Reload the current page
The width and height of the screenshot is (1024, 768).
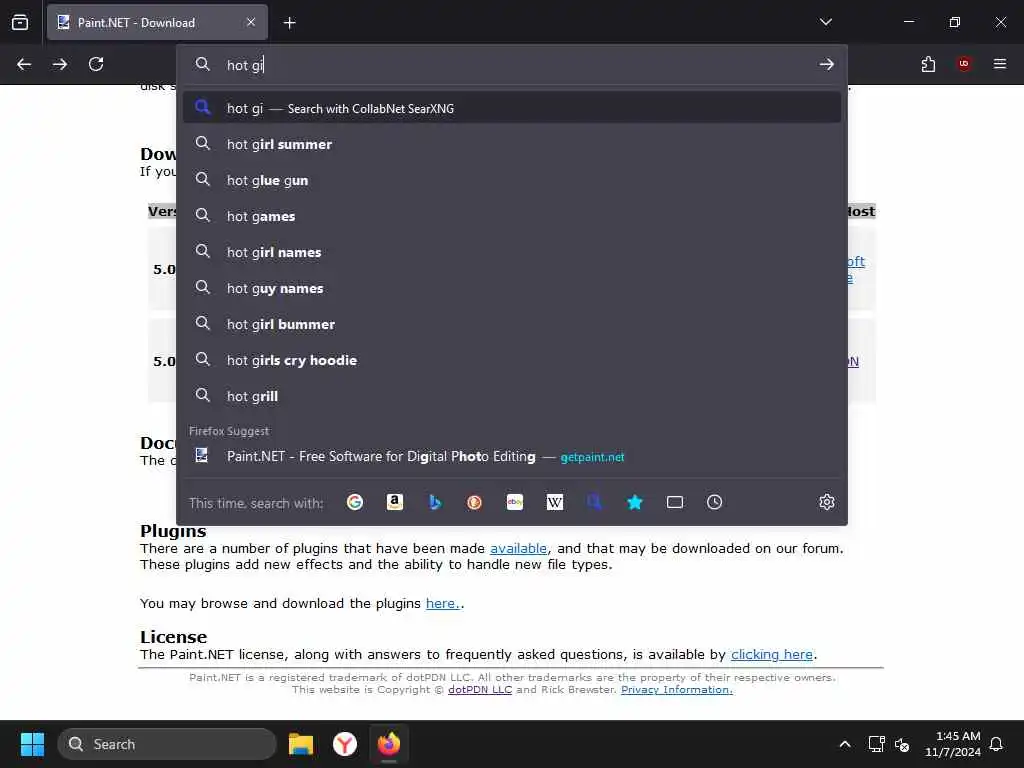click(x=96, y=64)
